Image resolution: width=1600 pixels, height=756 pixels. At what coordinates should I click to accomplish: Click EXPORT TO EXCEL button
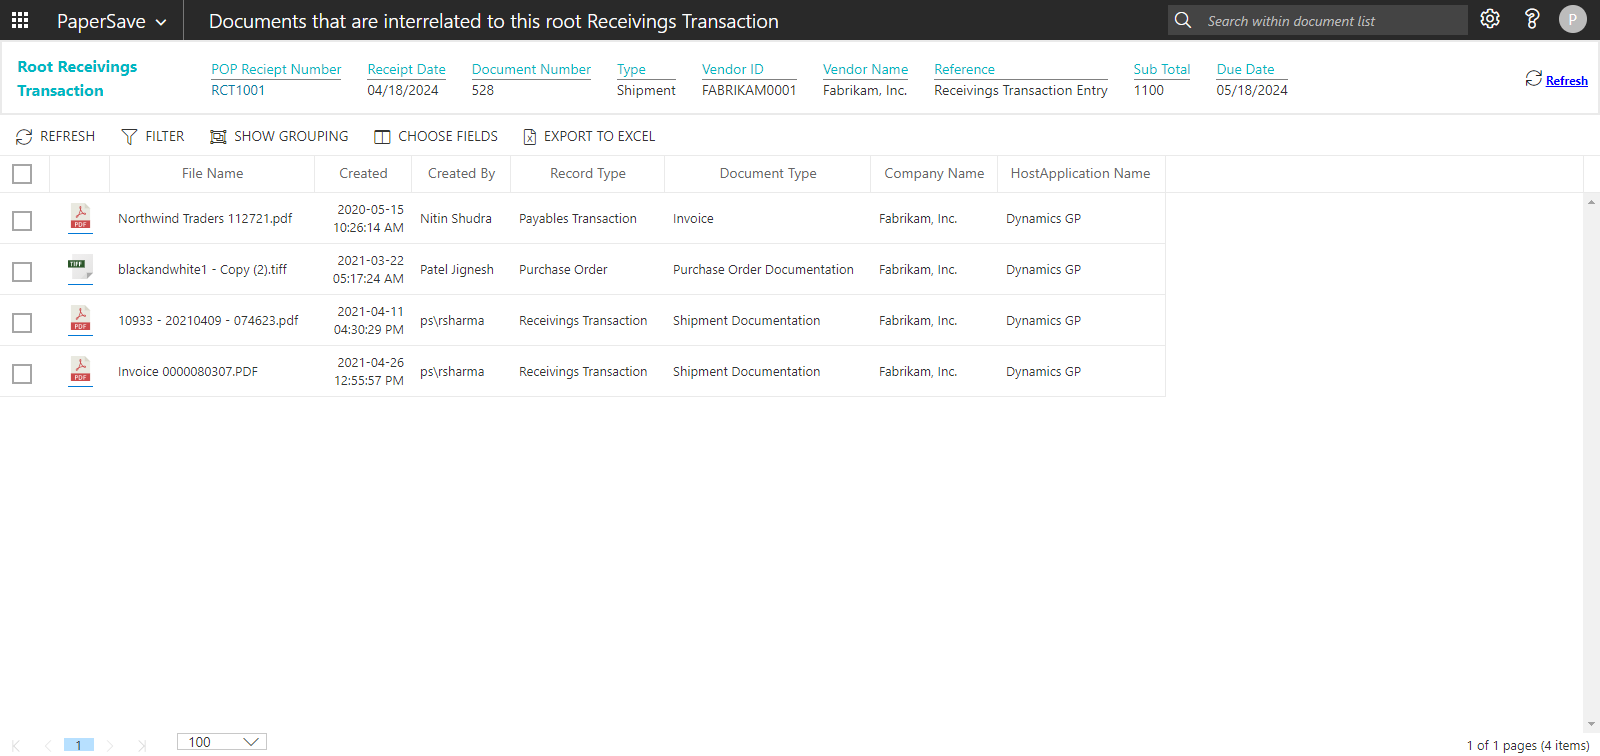pyautogui.click(x=589, y=136)
